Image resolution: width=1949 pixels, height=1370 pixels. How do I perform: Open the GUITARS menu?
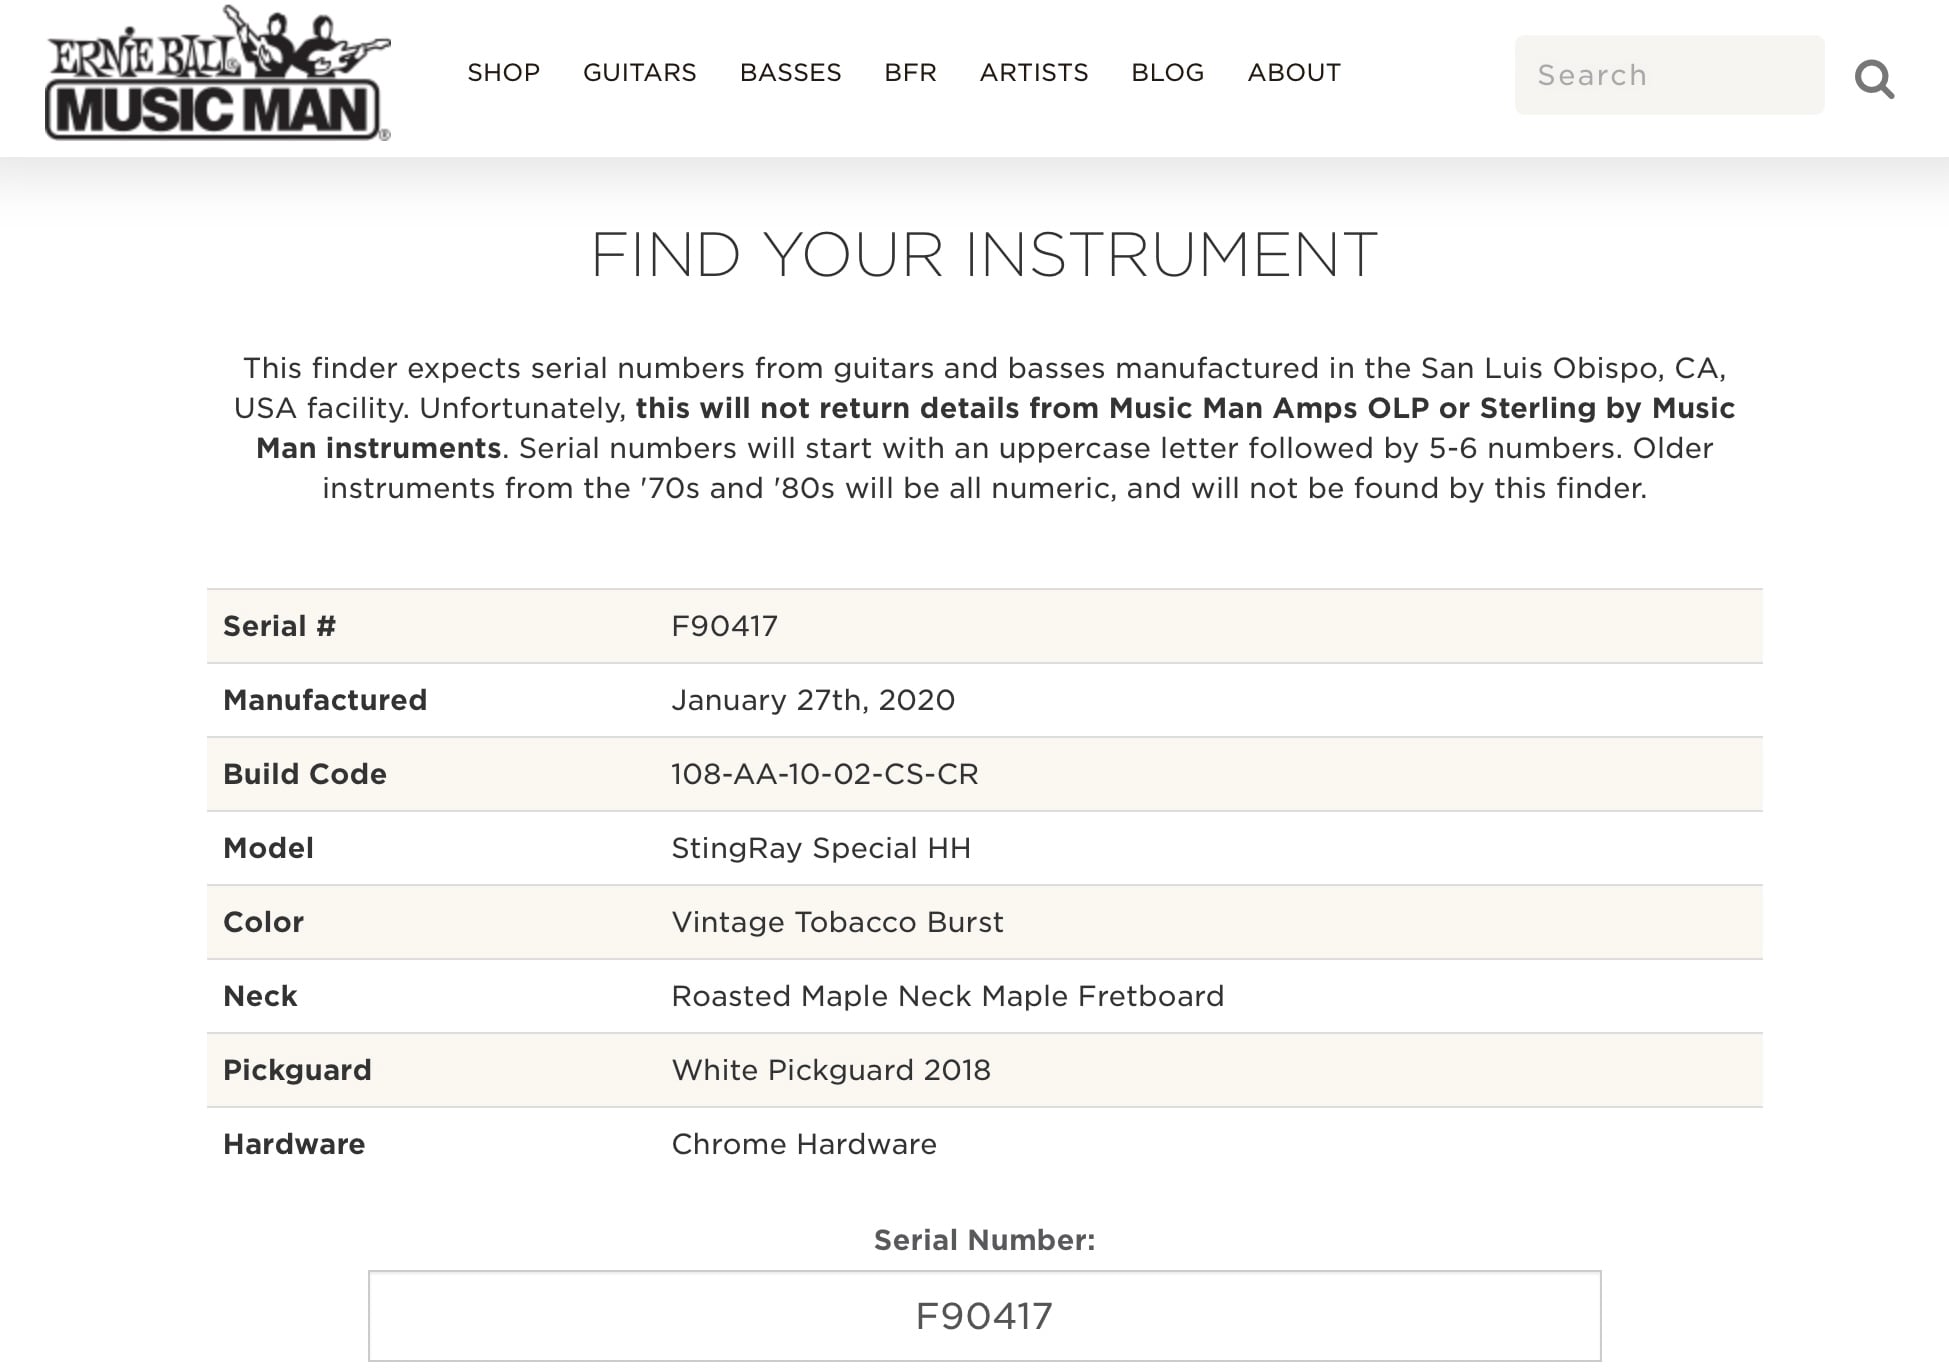tap(640, 73)
